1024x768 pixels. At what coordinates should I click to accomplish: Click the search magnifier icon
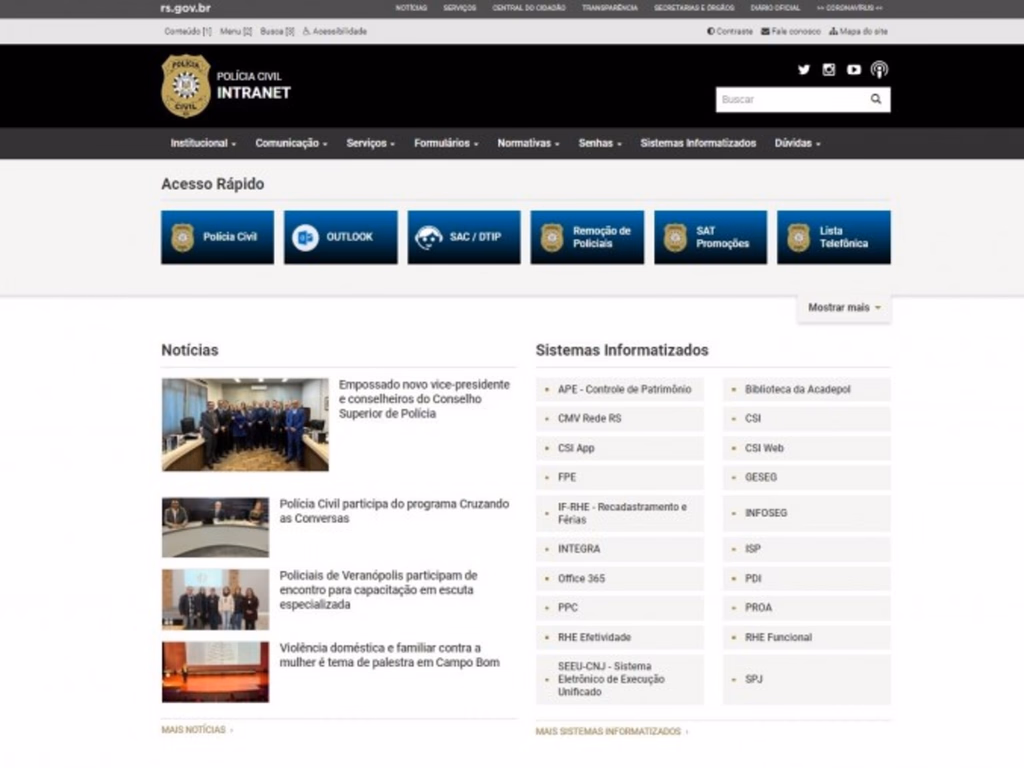click(876, 99)
